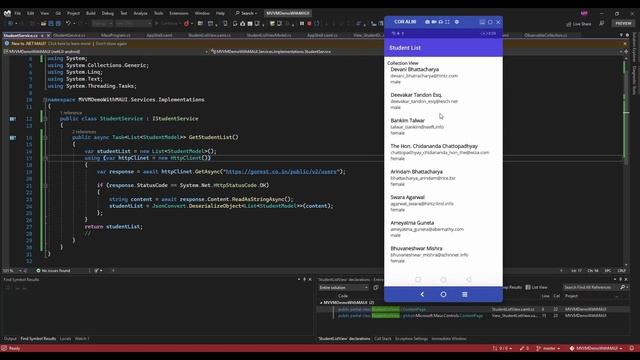The height and width of the screenshot is (360, 640).
Task: Click the Undo toolbar icon
Action: pos(69,24)
